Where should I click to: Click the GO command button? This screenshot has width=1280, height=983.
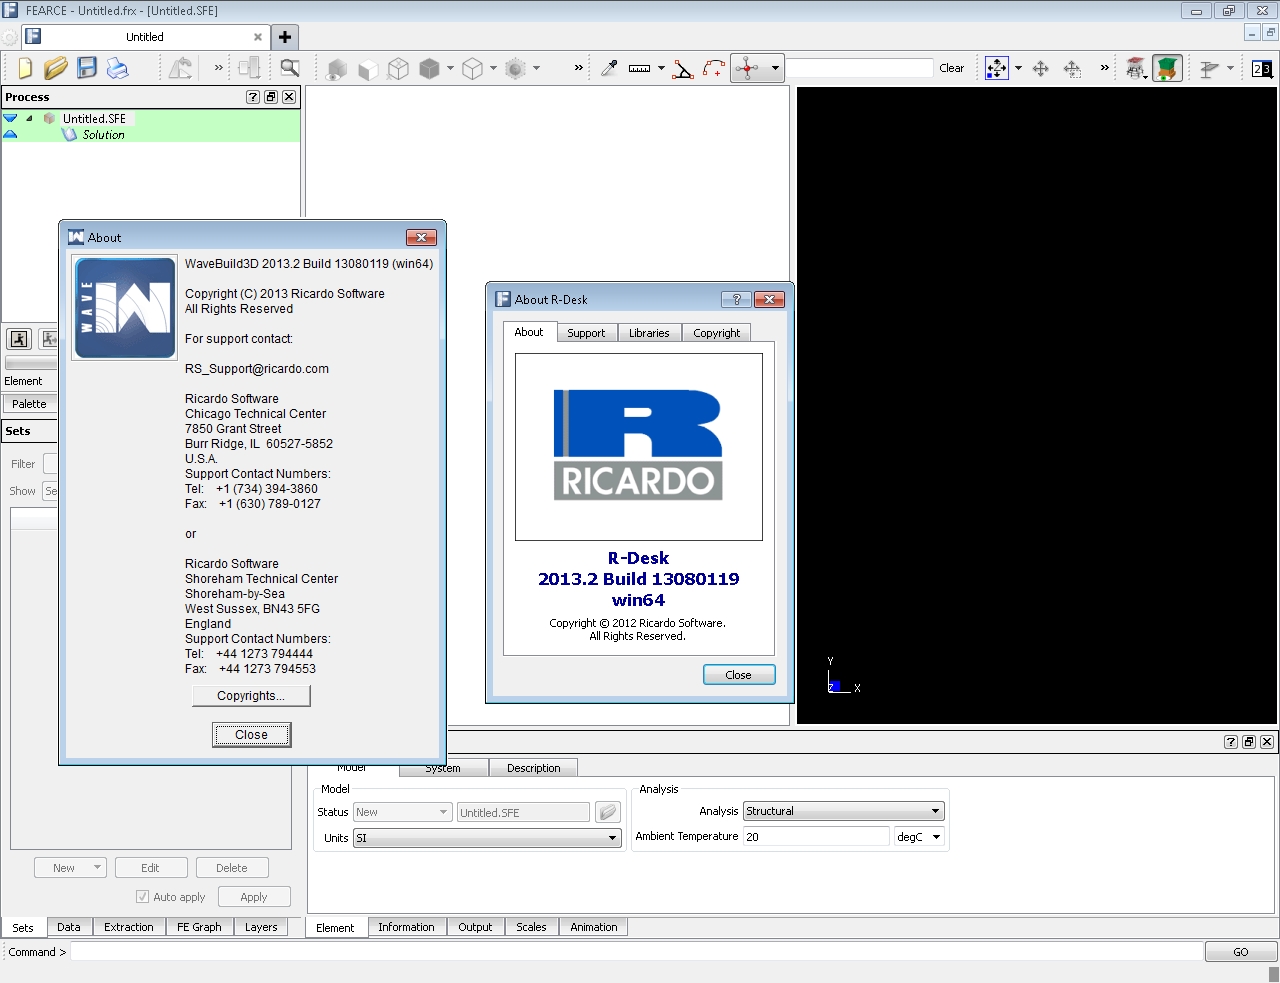tap(1240, 952)
